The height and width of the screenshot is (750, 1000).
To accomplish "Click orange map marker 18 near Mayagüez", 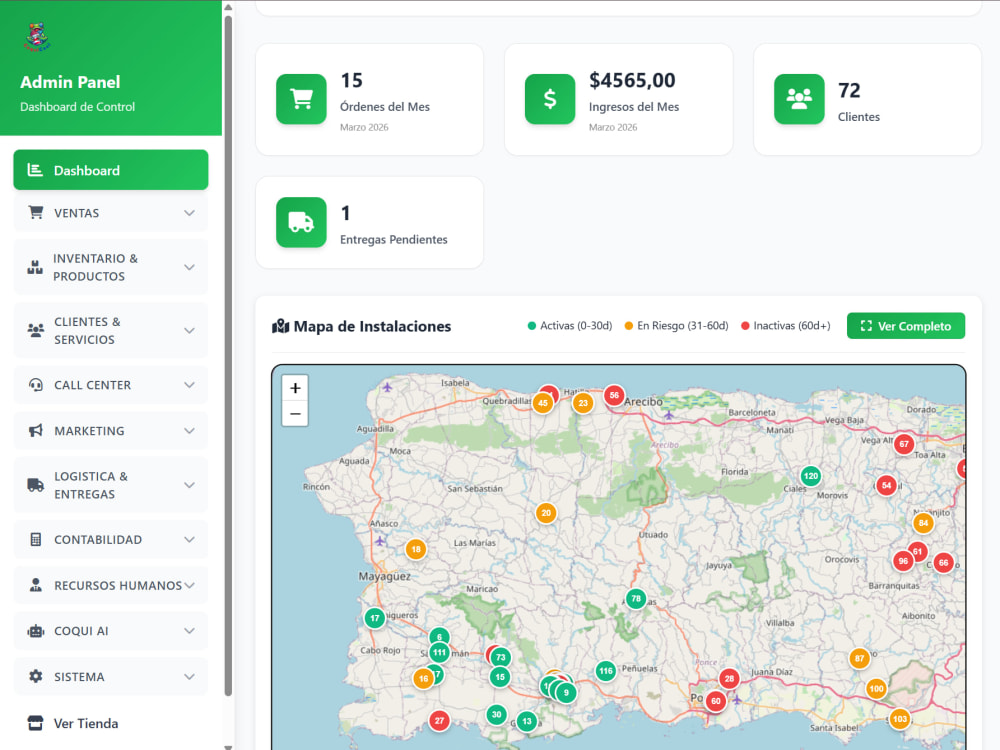I will 416,549.
